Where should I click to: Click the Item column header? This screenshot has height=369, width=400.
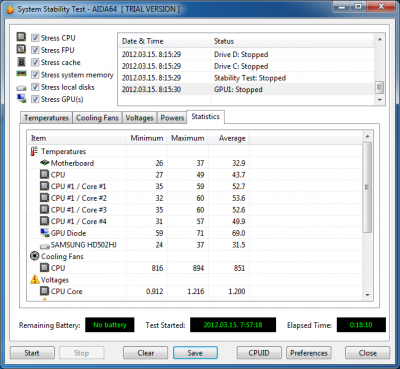[77, 138]
